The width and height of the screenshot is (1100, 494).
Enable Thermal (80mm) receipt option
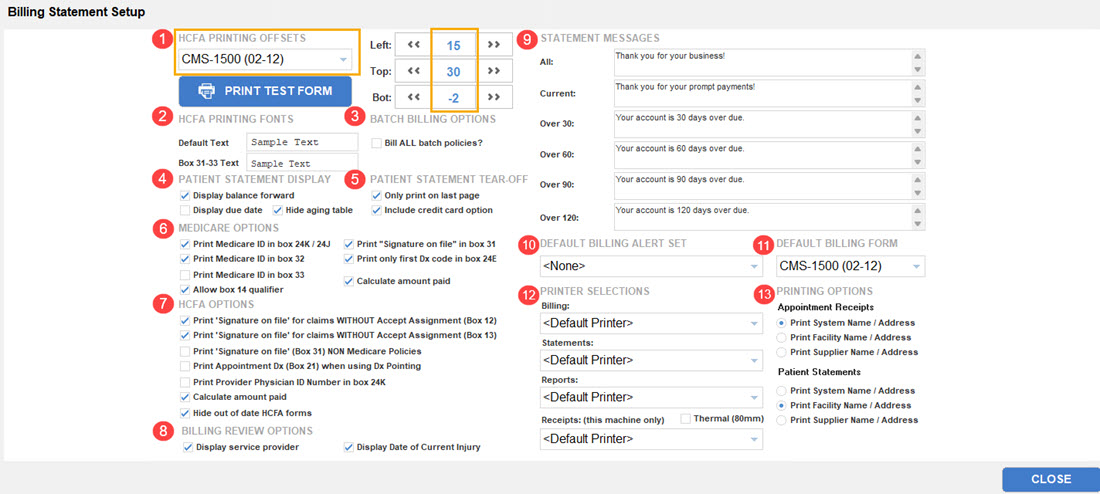click(686, 419)
